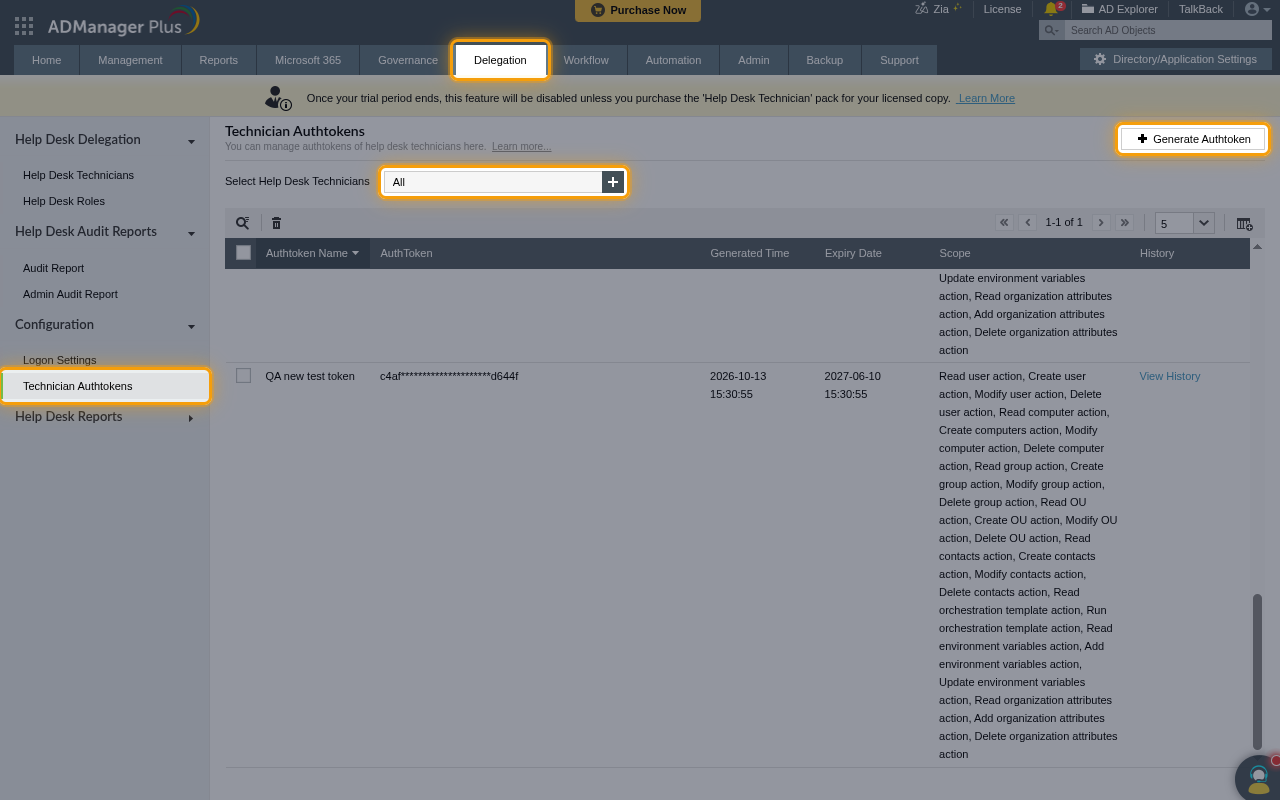
Task: Switch to the Management tab
Action: (130, 60)
